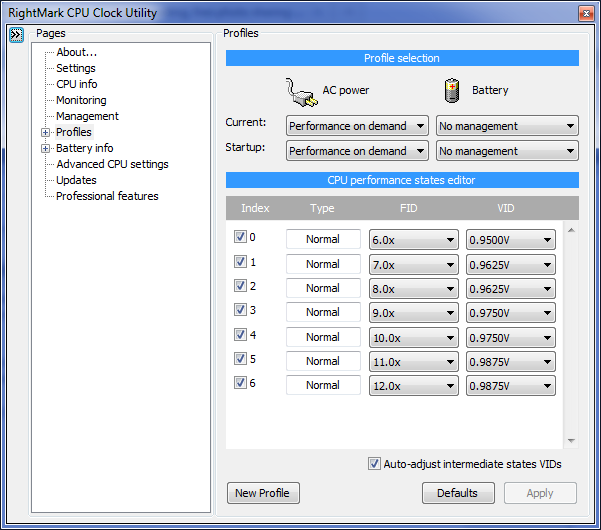Open the 7.0x FID dropdown
The height and width of the screenshot is (530, 601).
pos(414,264)
